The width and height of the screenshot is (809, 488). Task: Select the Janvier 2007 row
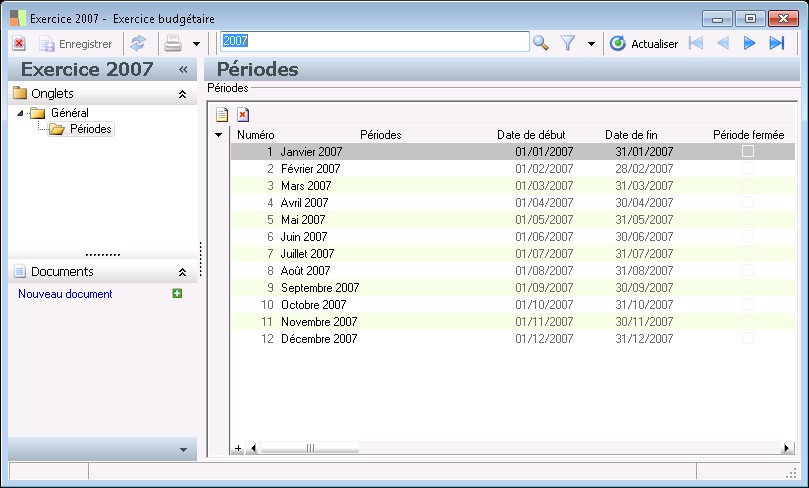point(512,152)
